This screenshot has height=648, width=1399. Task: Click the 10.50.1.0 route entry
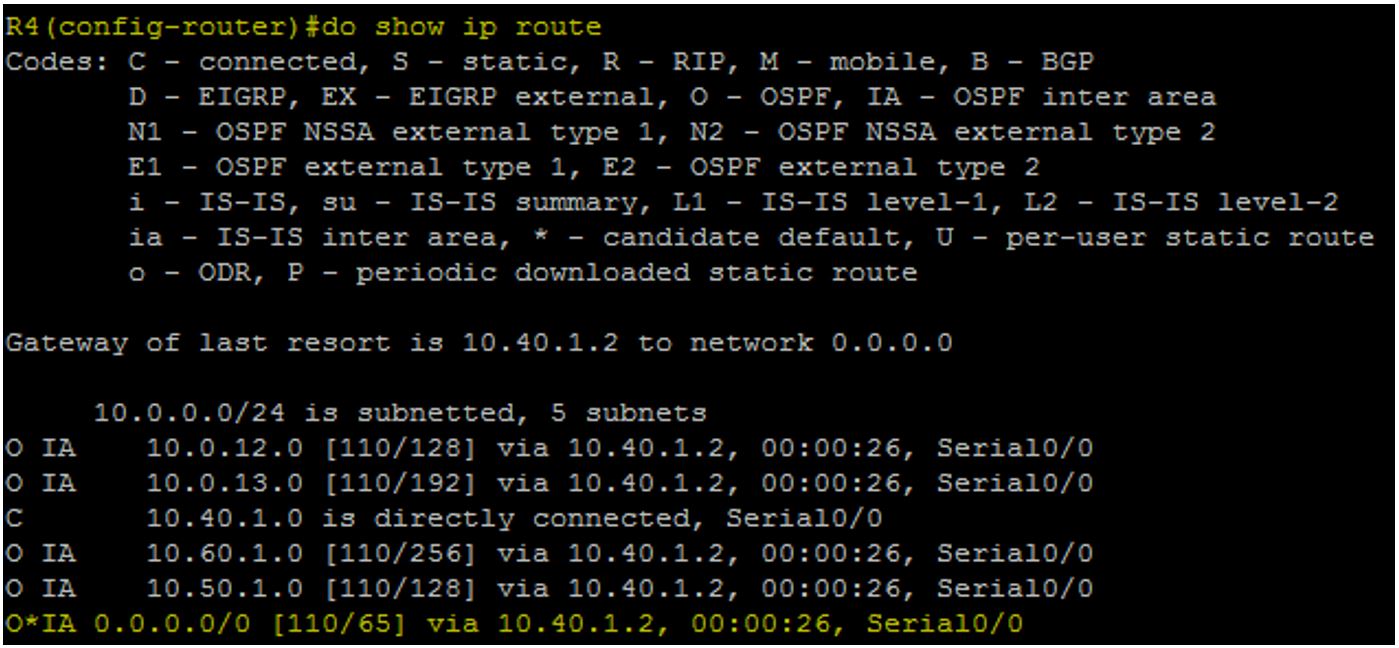550,589
